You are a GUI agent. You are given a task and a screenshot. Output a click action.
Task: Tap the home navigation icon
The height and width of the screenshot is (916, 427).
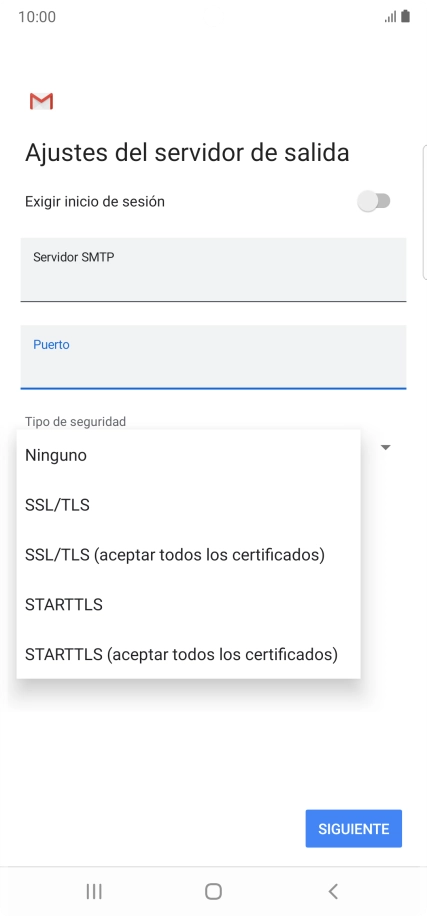[x=213, y=891]
